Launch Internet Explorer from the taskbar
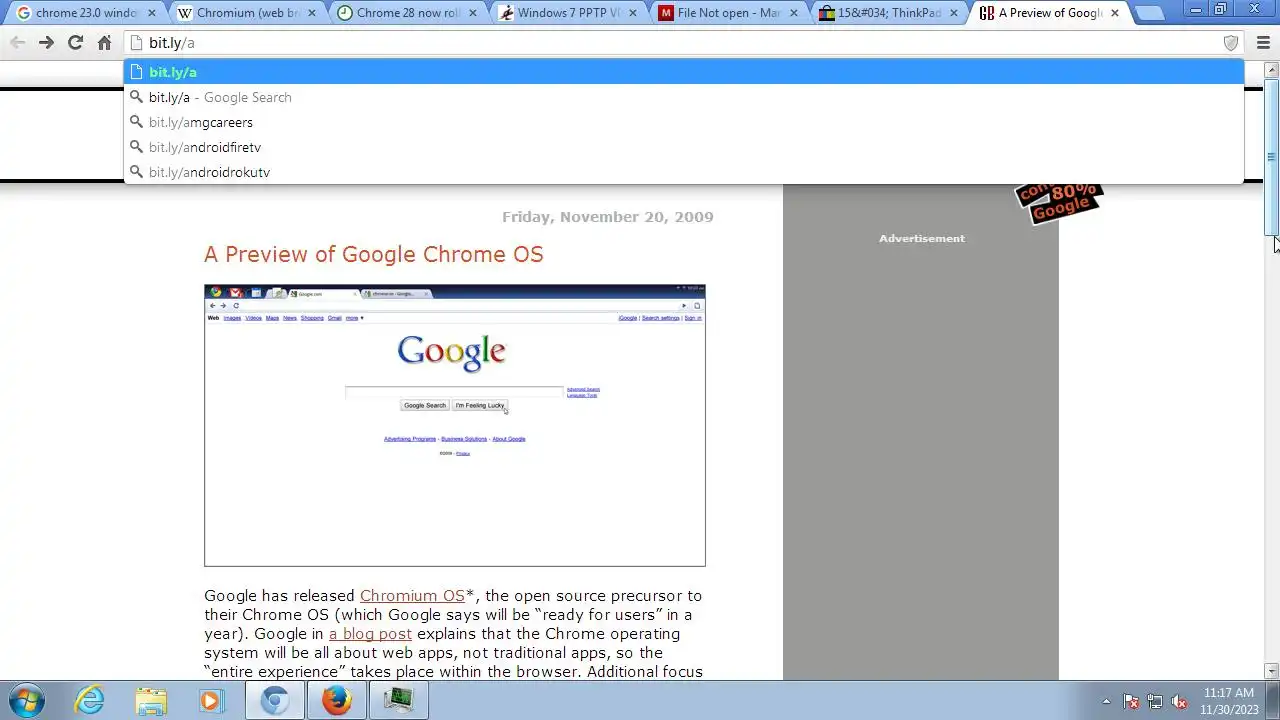The image size is (1280, 720). click(90, 700)
